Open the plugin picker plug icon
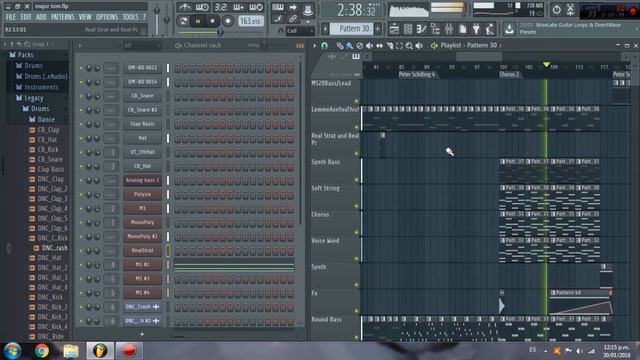This screenshot has width=640, height=360. click(476, 29)
